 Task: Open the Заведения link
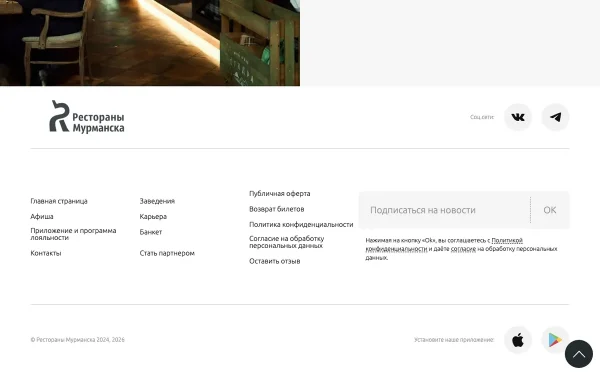tap(157, 201)
